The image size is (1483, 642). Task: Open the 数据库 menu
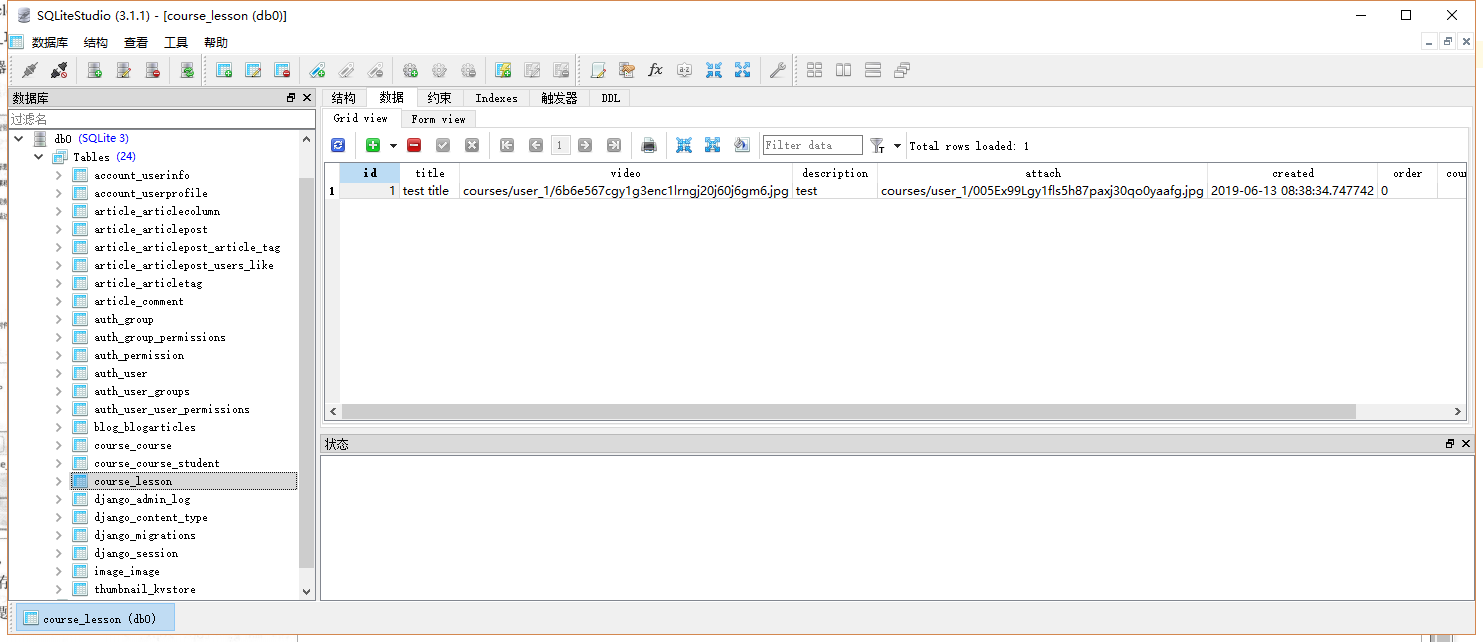50,42
